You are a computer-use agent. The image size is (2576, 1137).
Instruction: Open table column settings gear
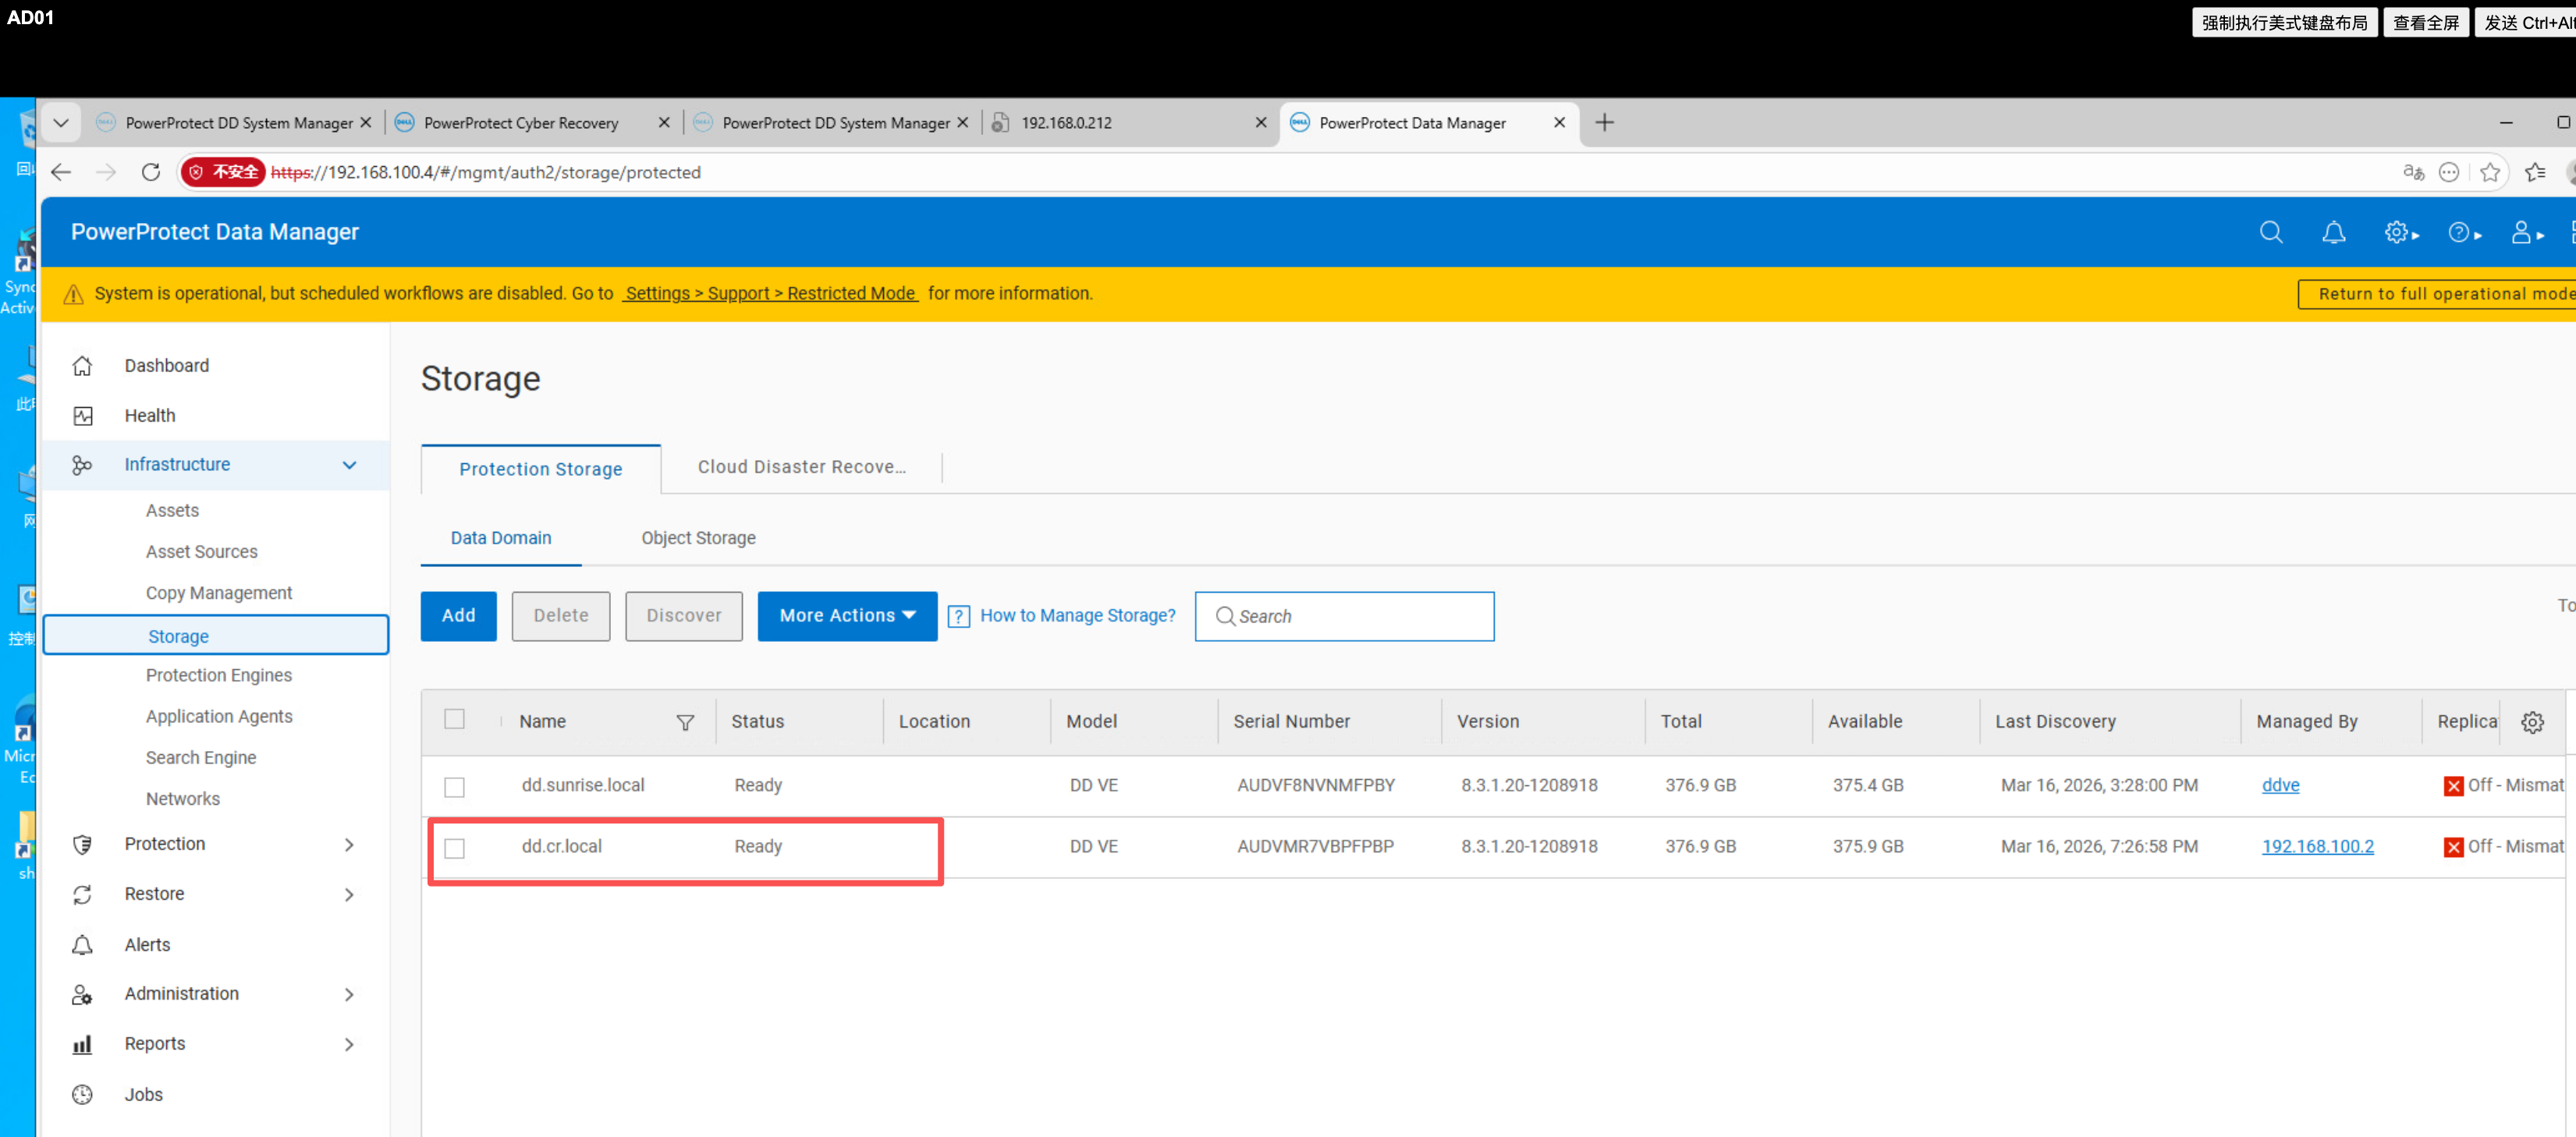[x=2532, y=722]
